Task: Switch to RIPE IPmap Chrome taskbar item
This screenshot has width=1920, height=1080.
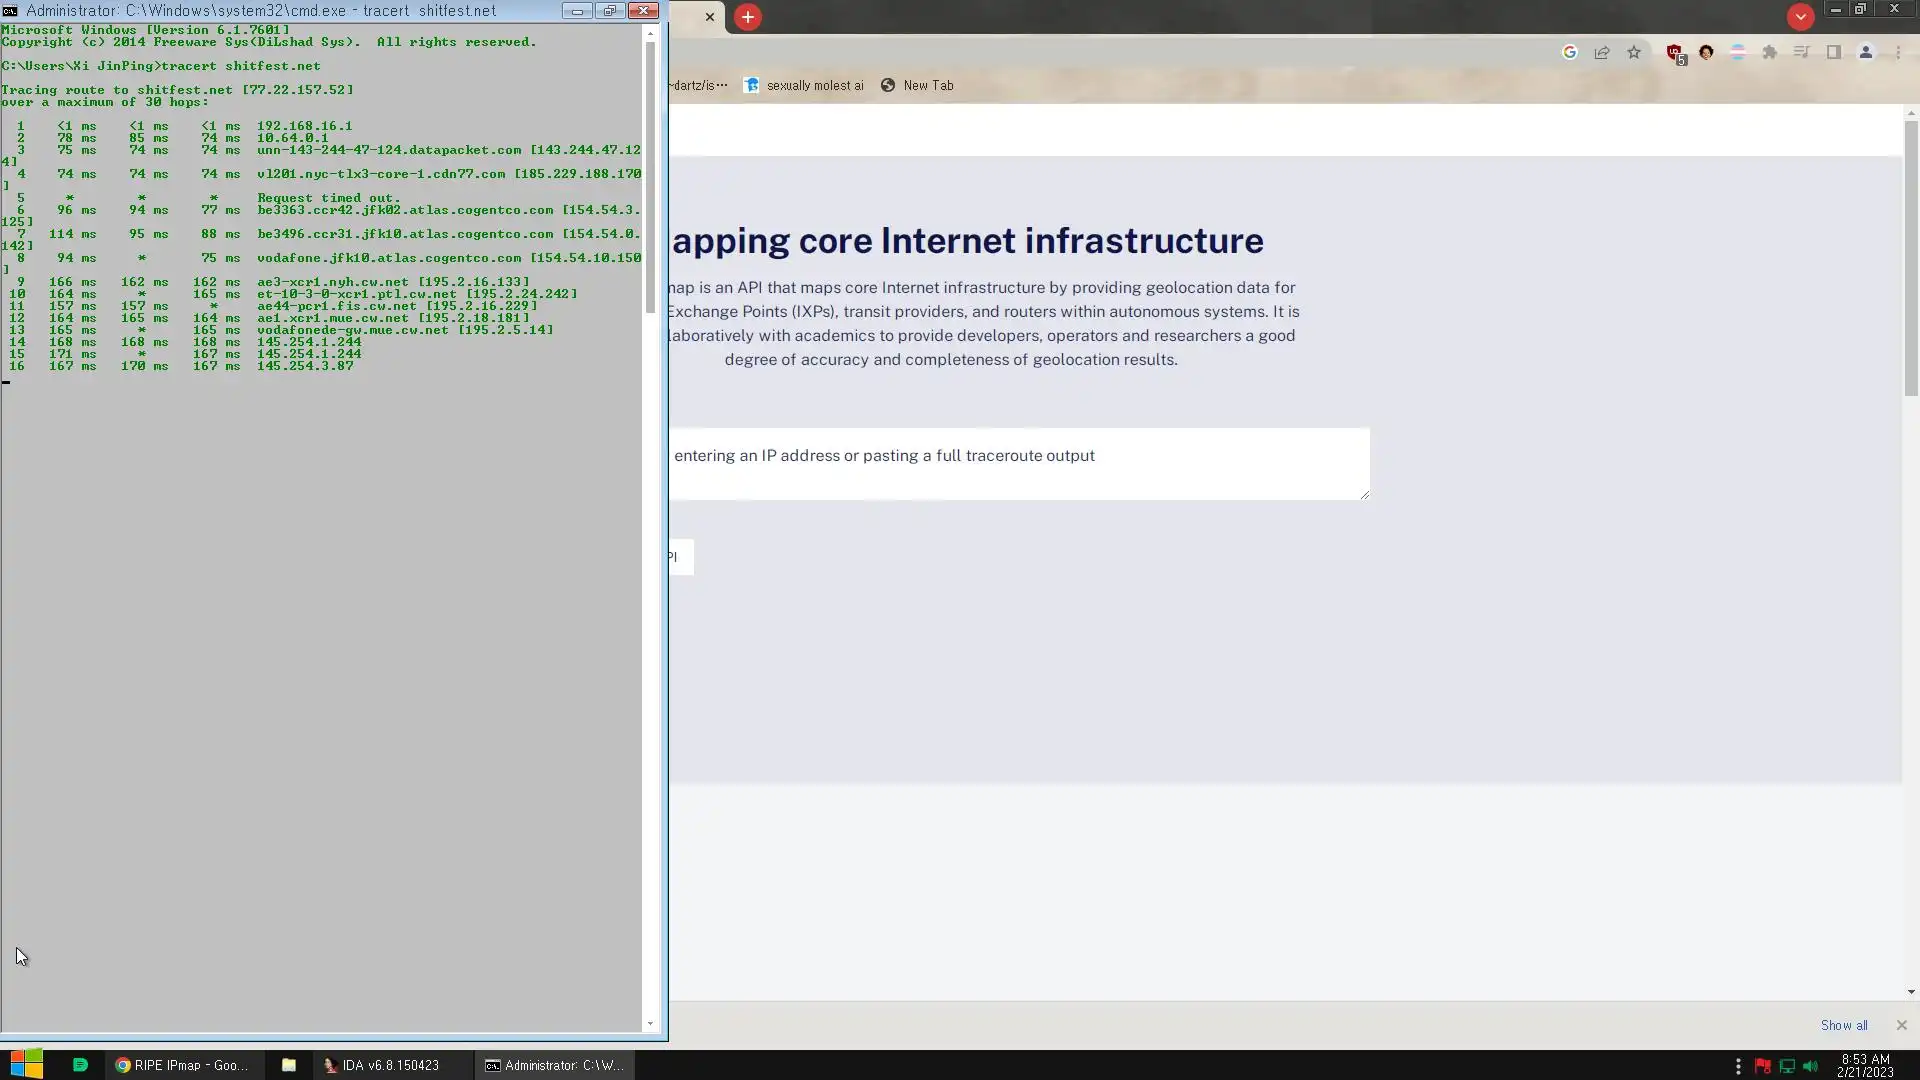Action: 181,1066
